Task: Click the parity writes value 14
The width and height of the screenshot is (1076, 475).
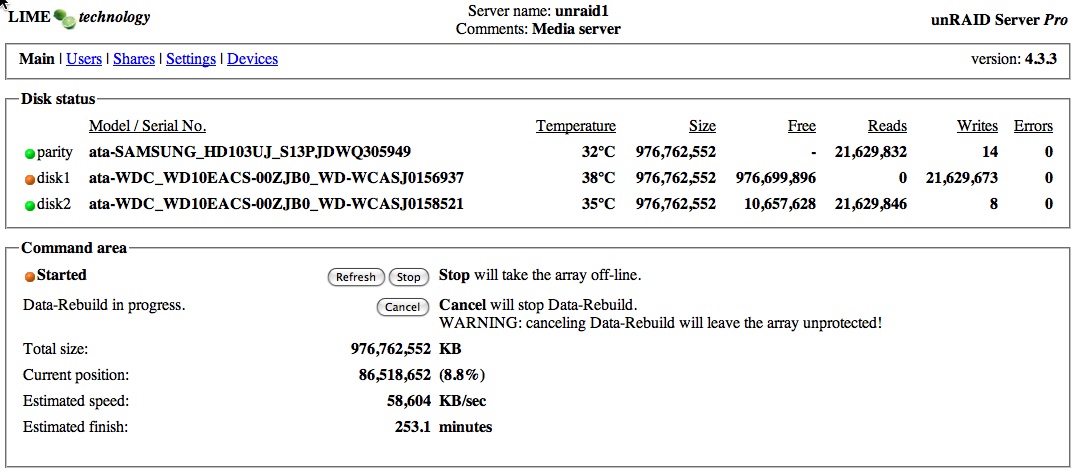Action: point(990,152)
